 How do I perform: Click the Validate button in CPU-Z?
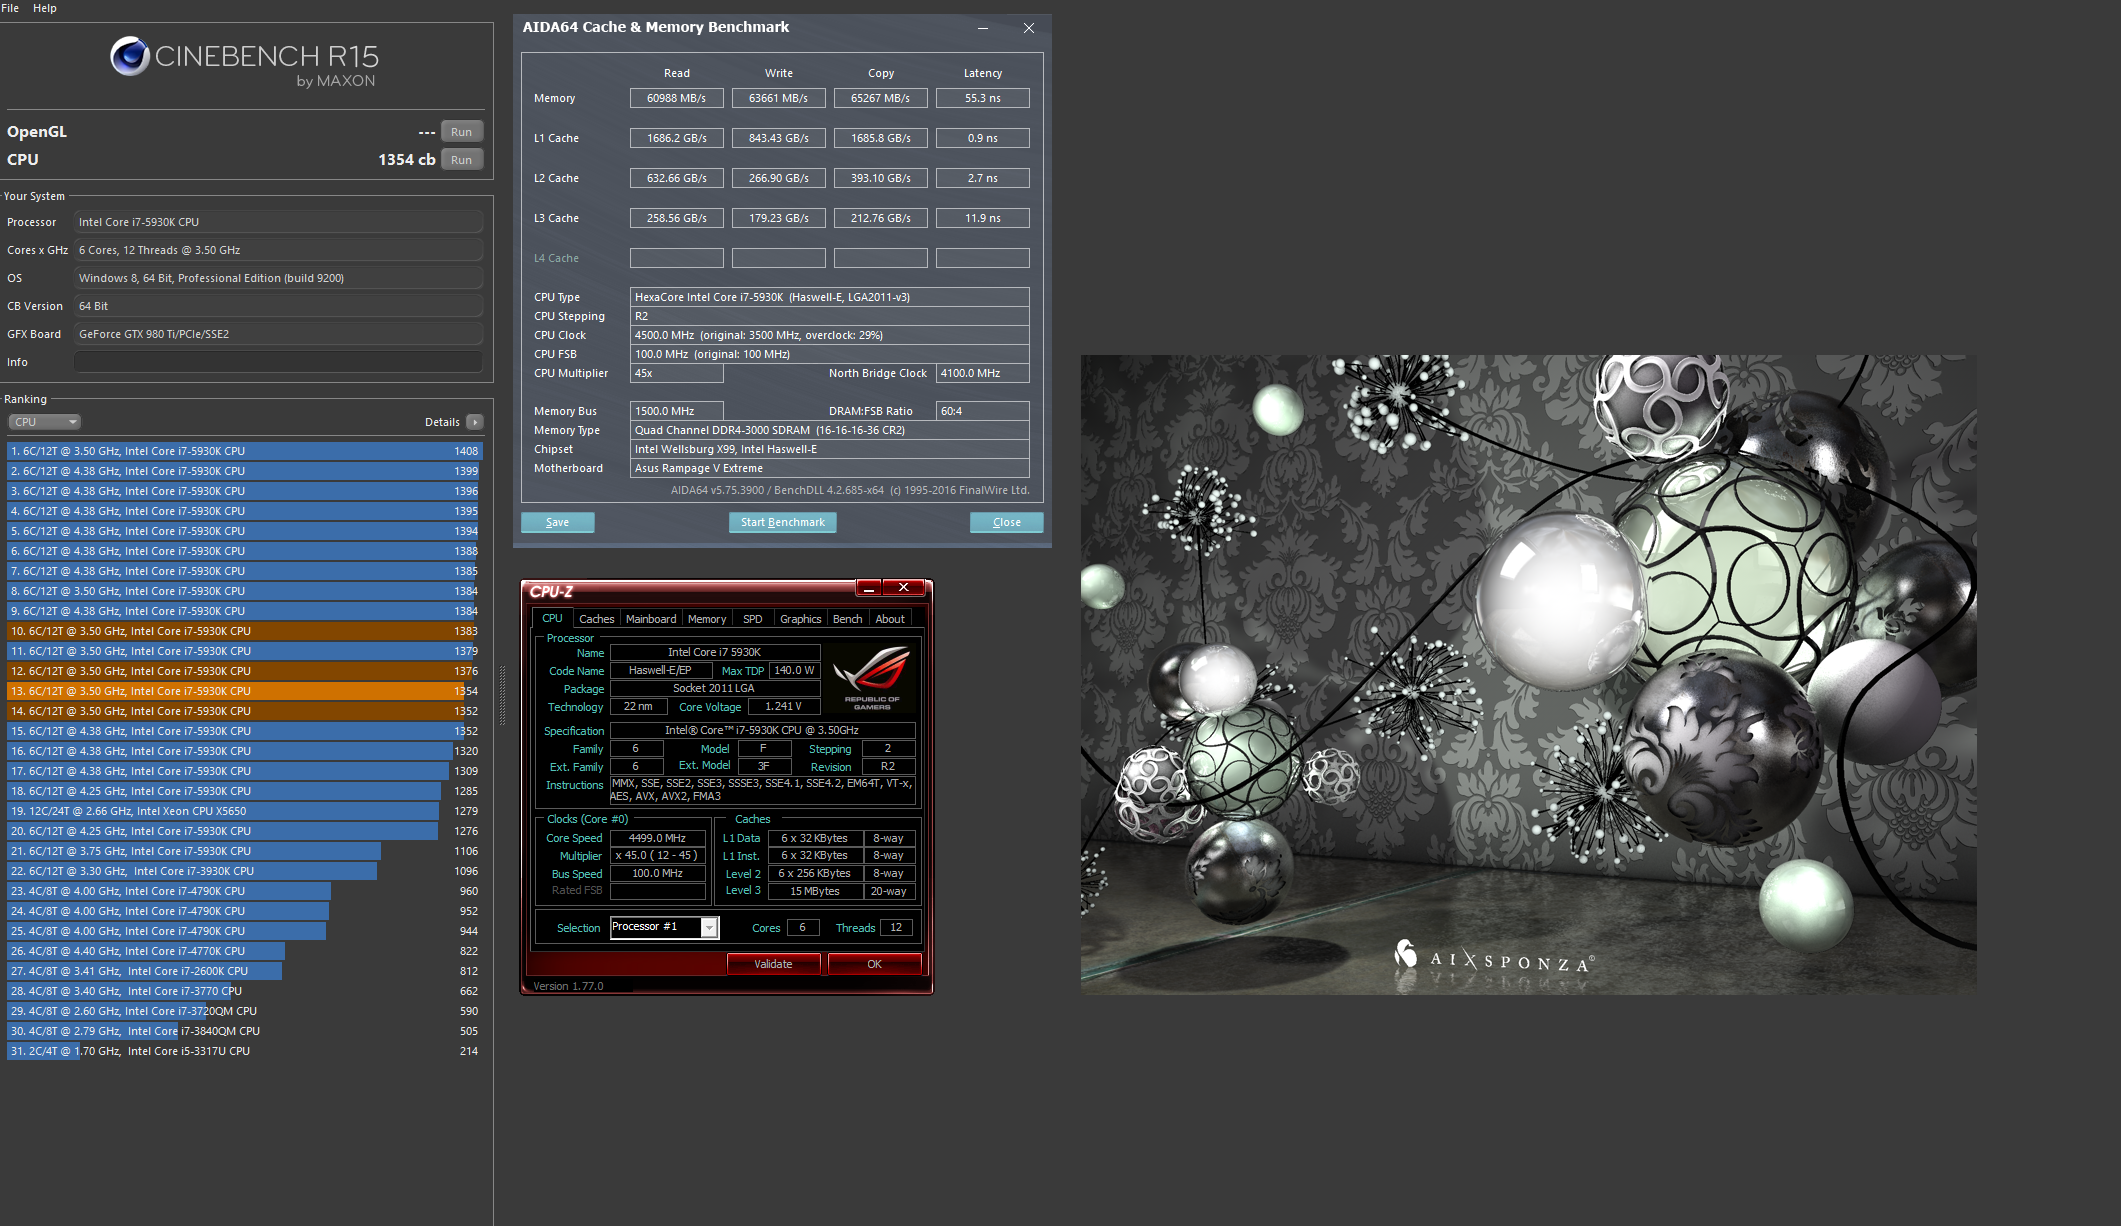(773, 964)
